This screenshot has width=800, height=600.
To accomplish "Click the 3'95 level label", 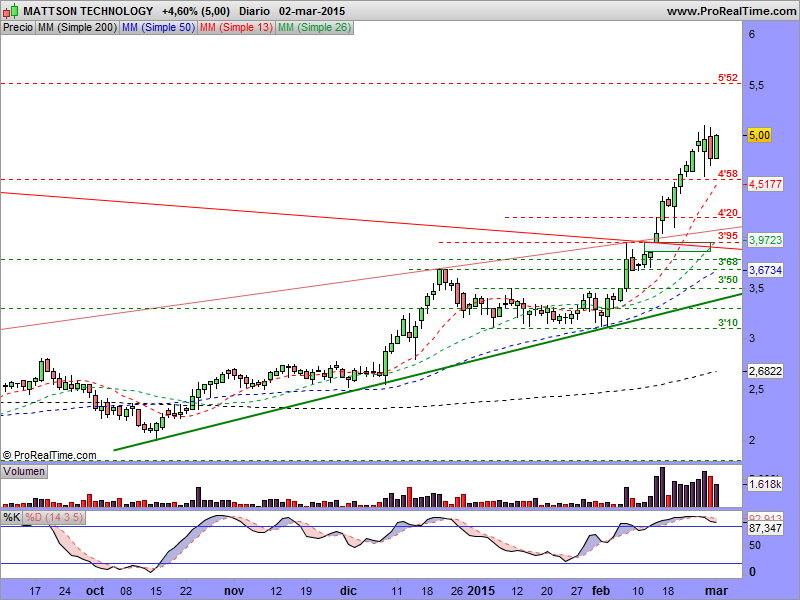I will pos(728,236).
